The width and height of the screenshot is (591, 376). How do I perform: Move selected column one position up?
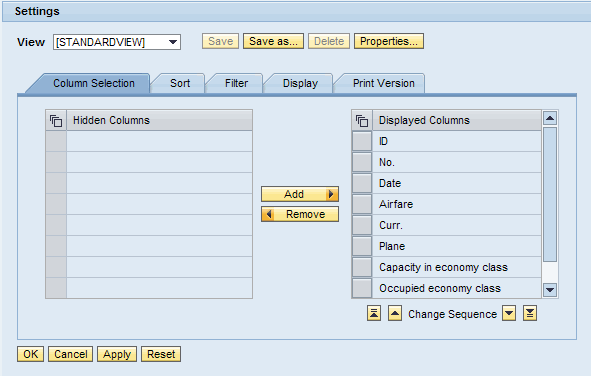(x=395, y=313)
